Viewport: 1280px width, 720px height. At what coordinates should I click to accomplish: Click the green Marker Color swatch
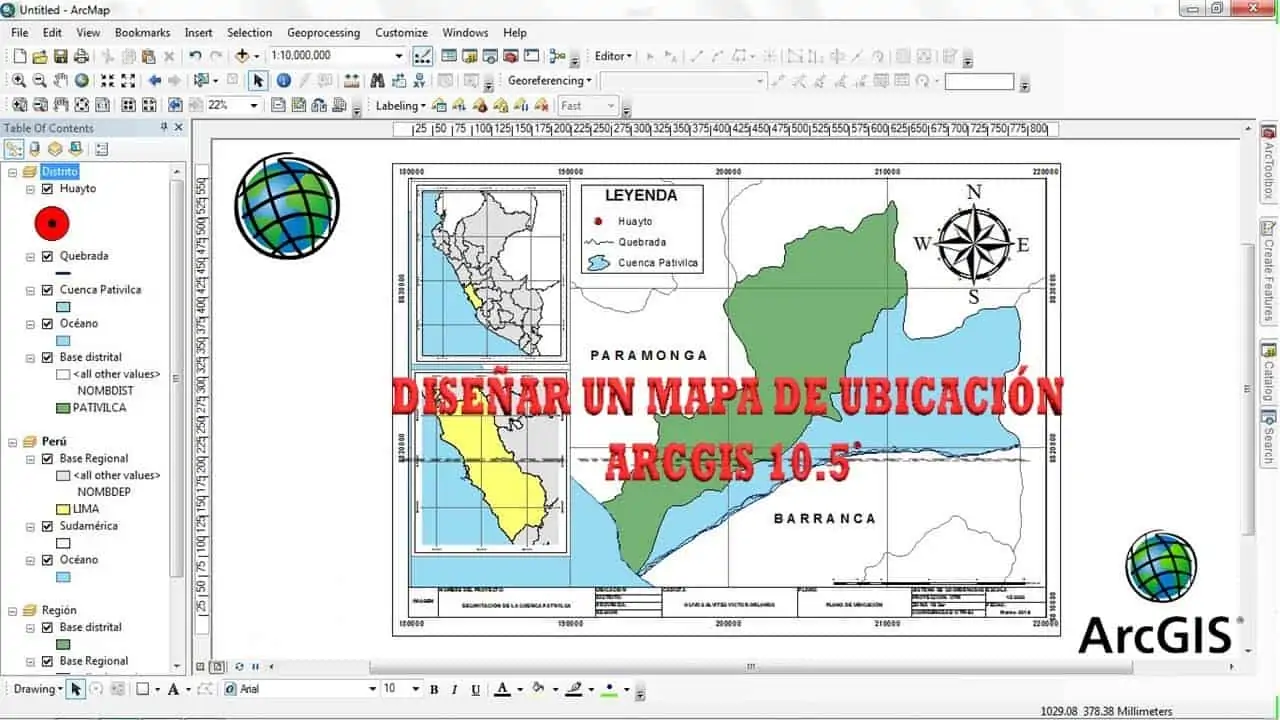[x=608, y=689]
